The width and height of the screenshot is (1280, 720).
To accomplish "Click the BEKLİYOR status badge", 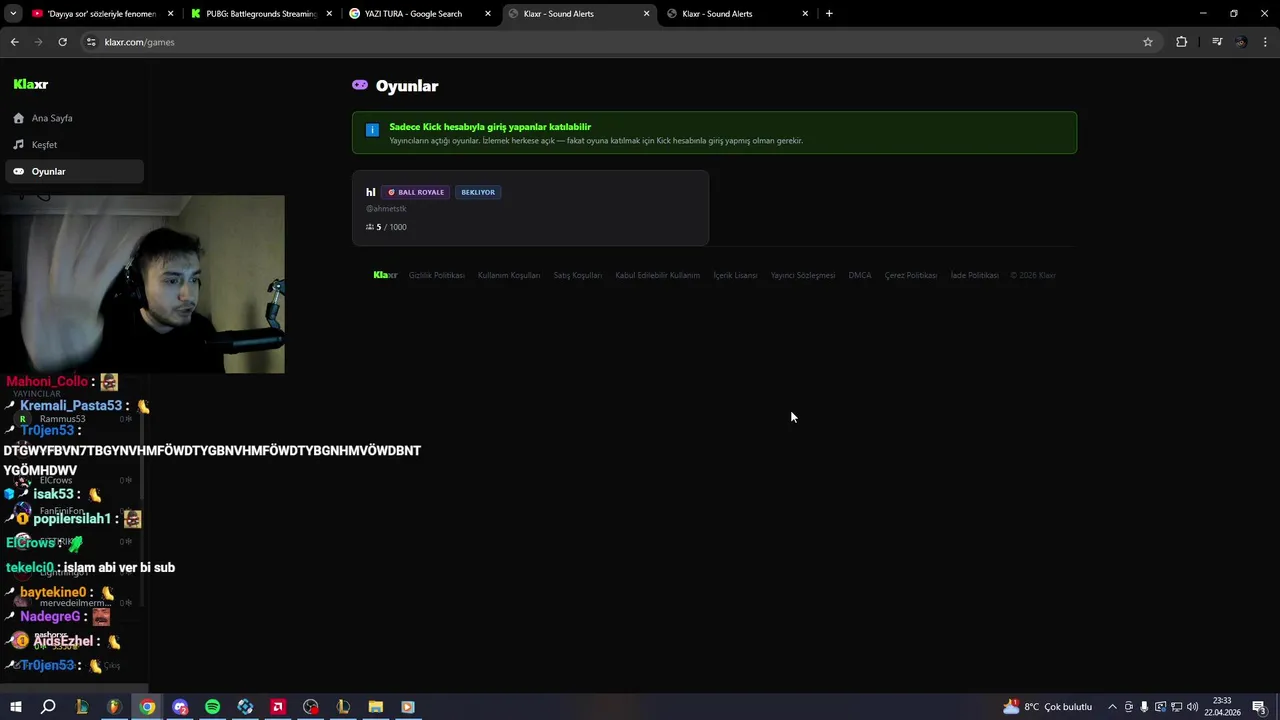I will click(x=478, y=192).
